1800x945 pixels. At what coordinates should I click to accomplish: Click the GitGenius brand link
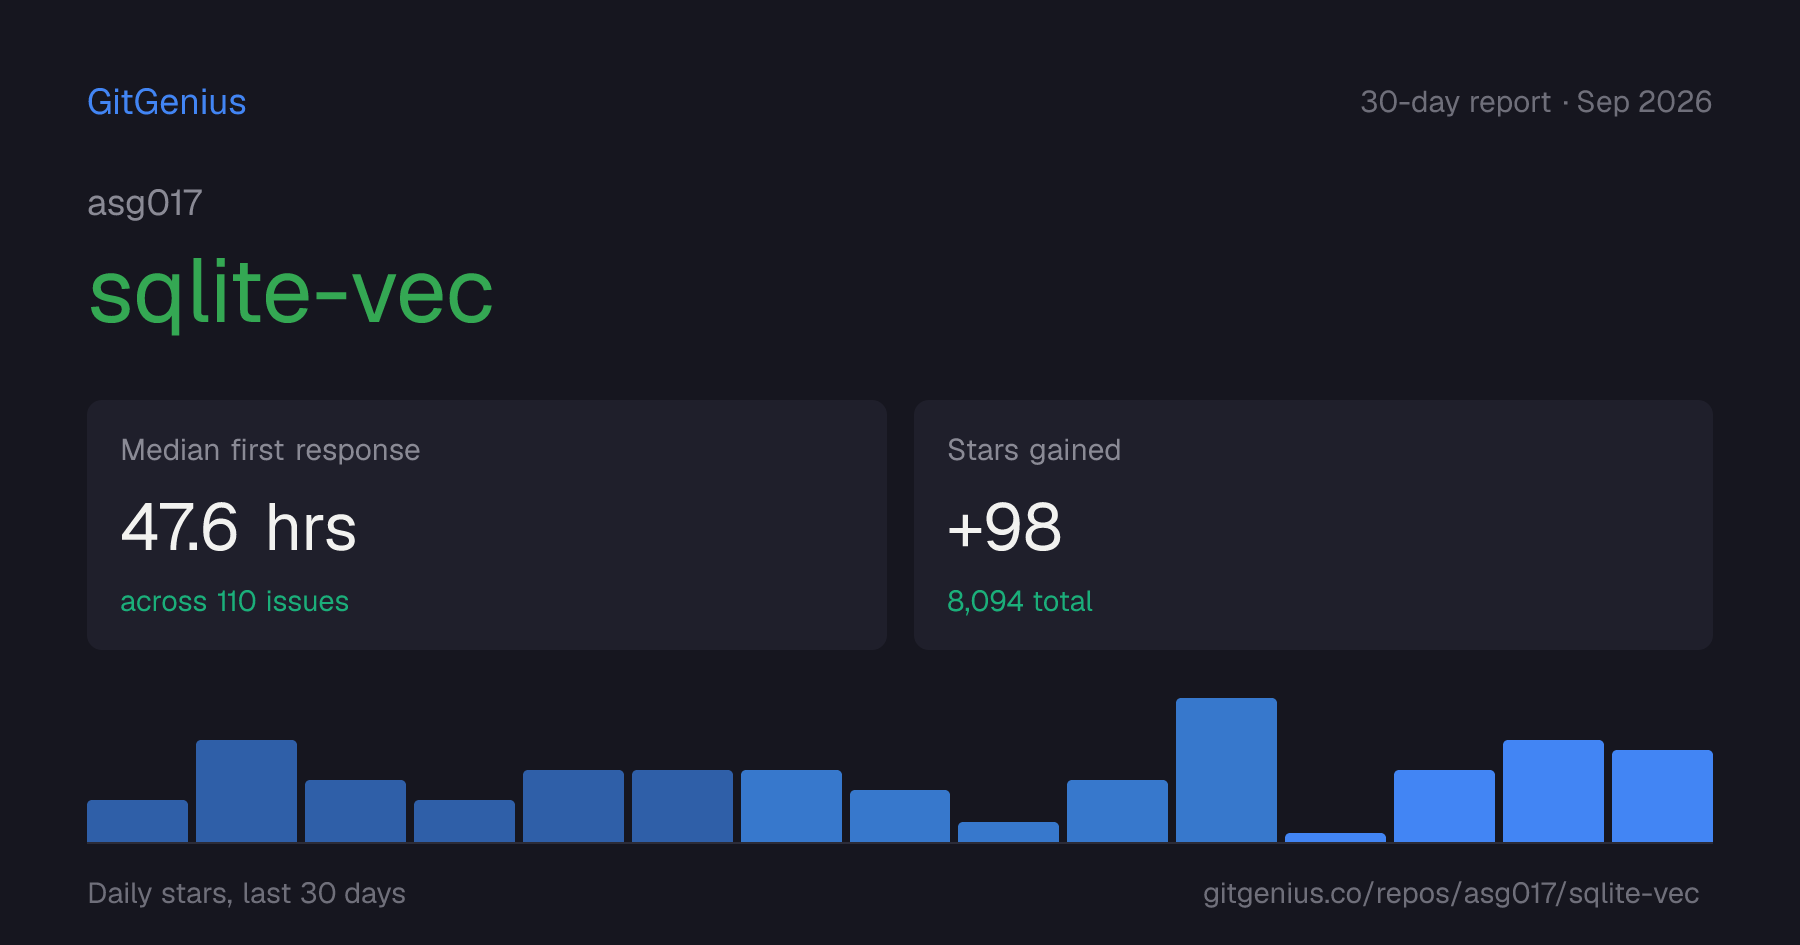click(166, 102)
